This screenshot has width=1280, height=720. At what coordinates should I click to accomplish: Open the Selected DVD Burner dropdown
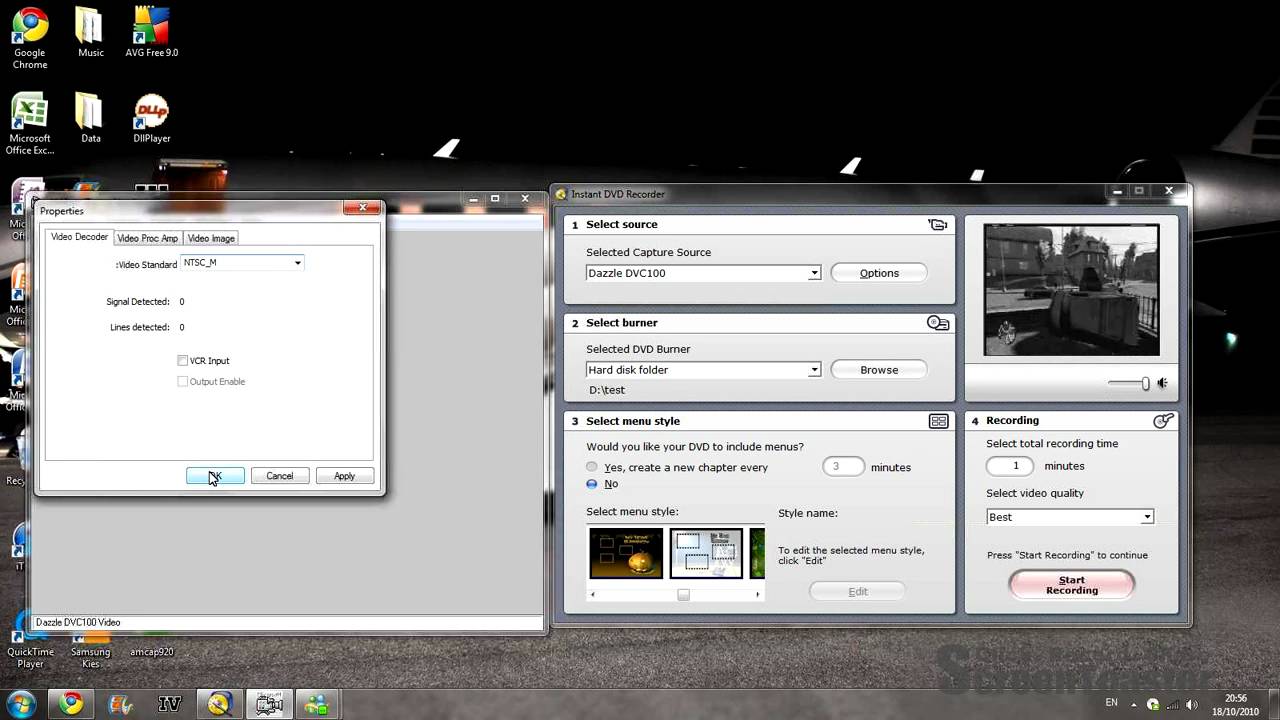click(814, 370)
